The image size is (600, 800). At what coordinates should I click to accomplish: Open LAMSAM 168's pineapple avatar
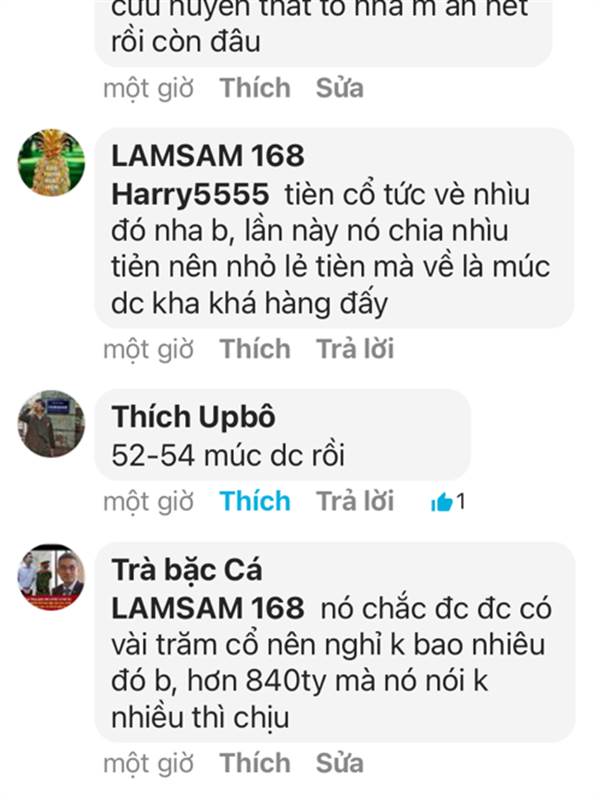point(51,162)
